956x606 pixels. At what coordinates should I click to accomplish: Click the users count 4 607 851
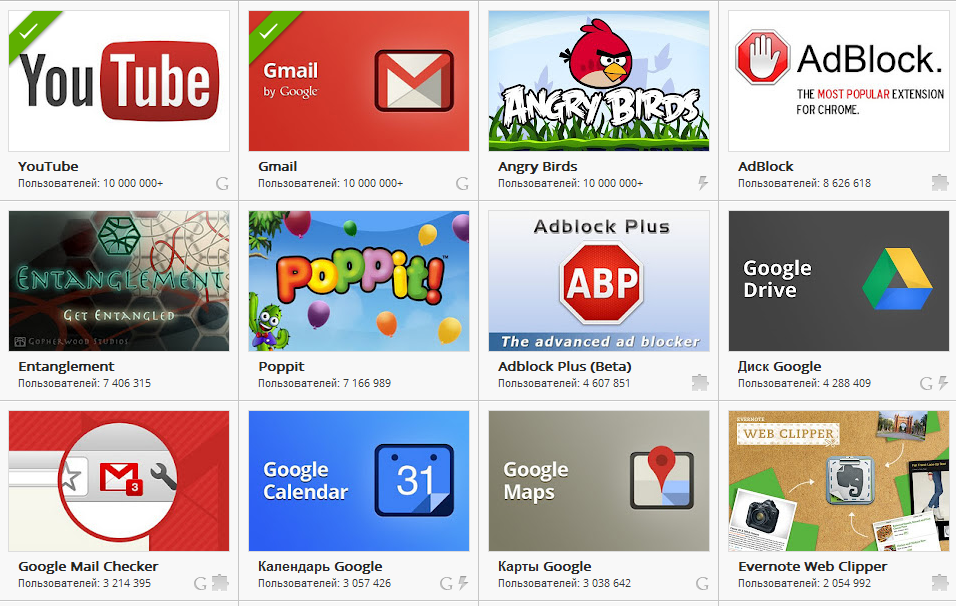(x=607, y=383)
